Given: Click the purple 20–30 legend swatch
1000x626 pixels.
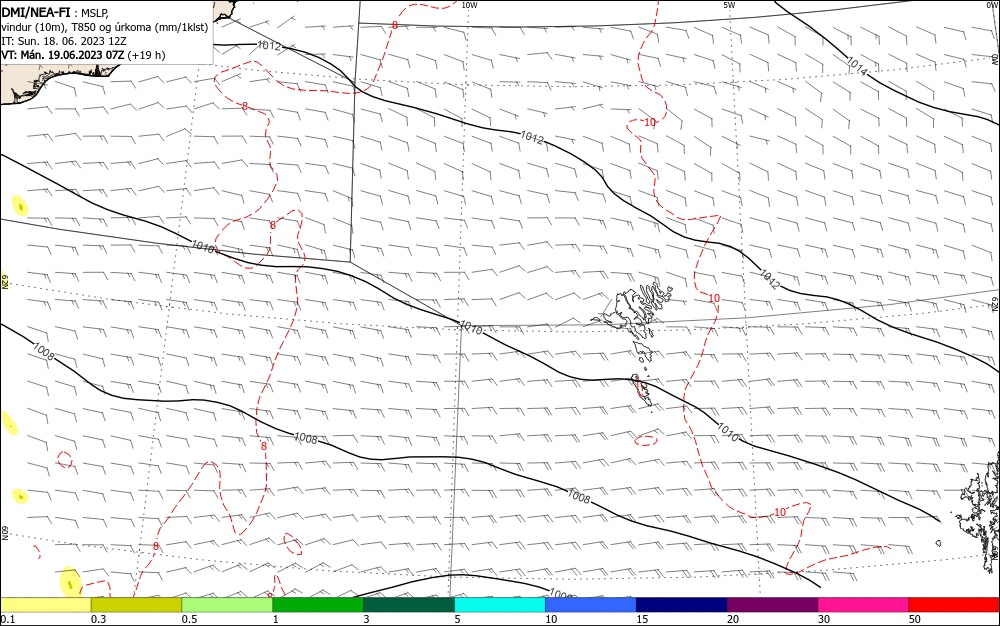Looking at the screenshot, I should [x=772, y=605].
